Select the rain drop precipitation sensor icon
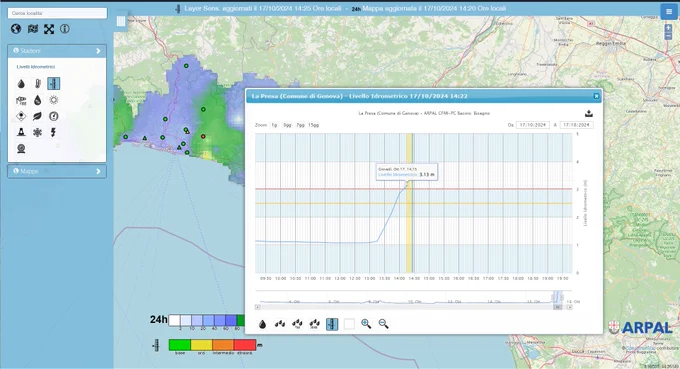 point(21,84)
